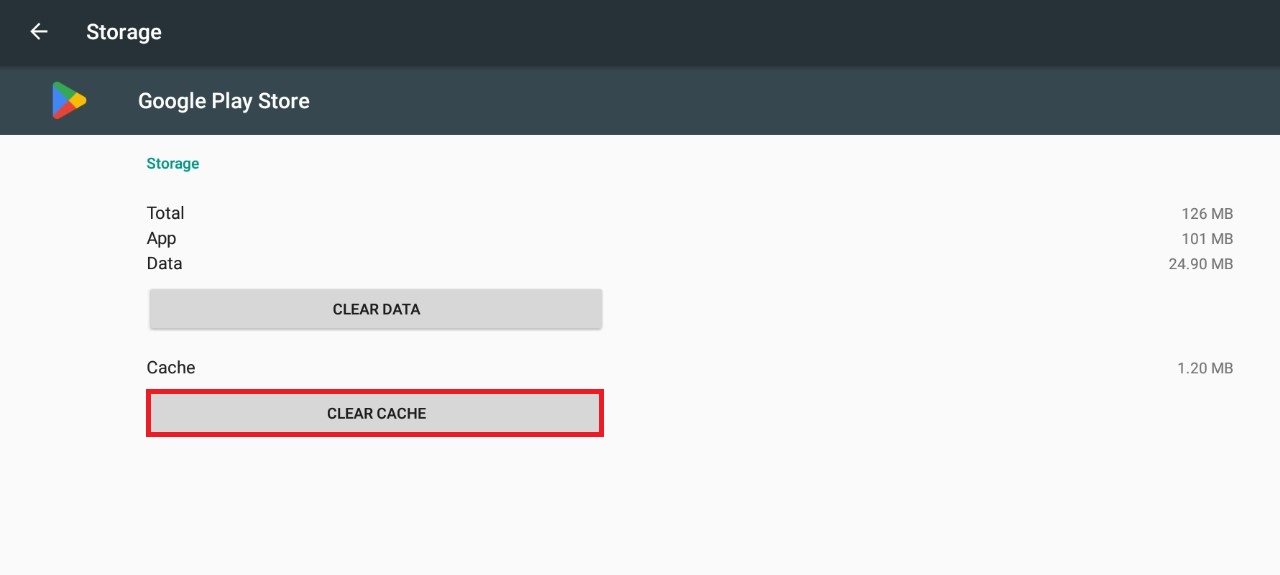
Task: Click empty space right of CLEAR DATA
Action: click(x=900, y=309)
